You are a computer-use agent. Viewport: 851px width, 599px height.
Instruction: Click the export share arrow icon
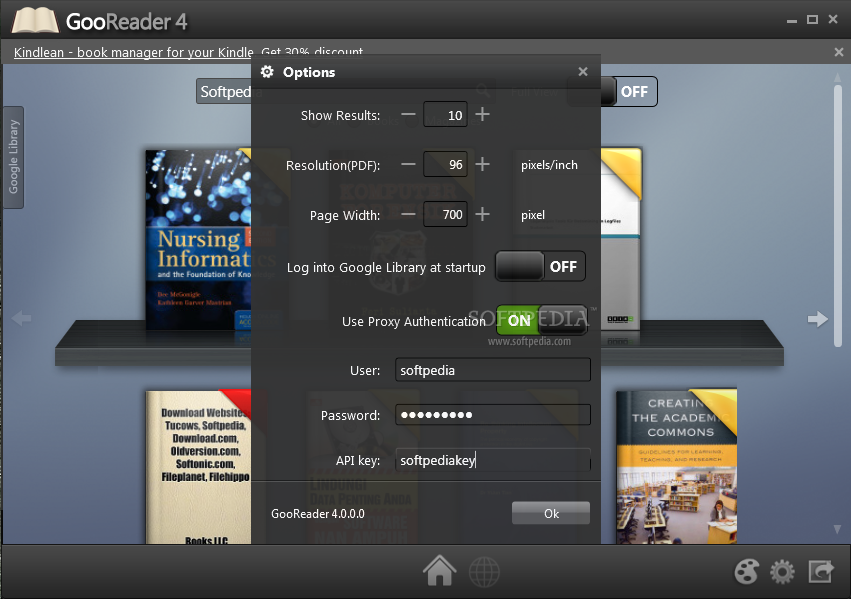pyautogui.click(x=821, y=572)
